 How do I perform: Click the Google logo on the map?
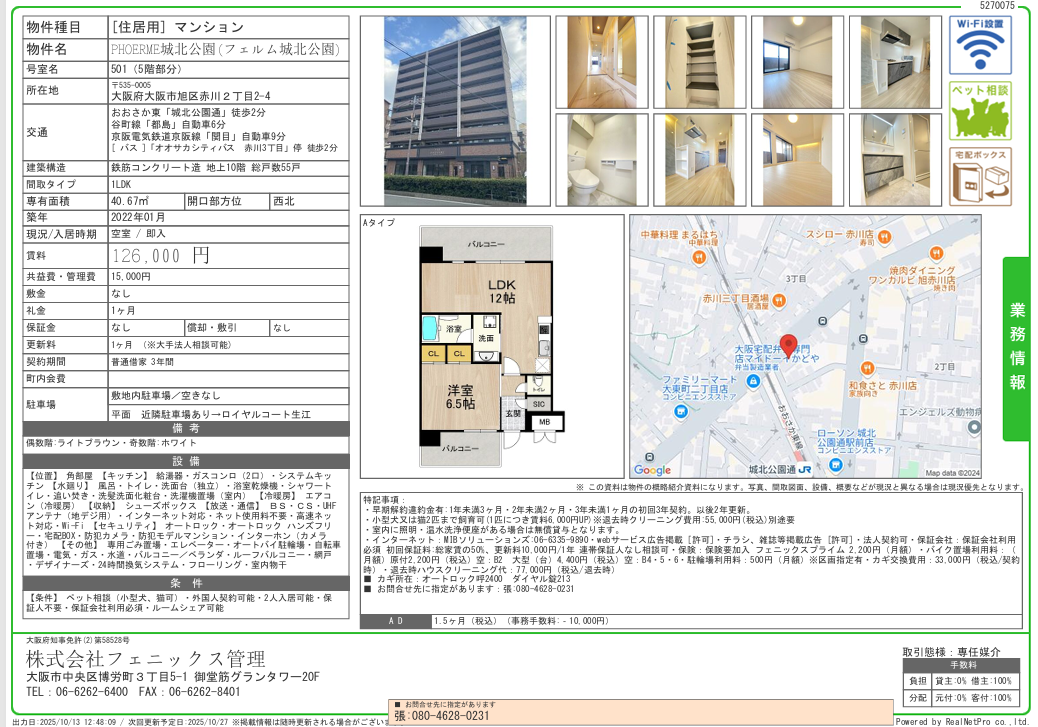point(653,470)
